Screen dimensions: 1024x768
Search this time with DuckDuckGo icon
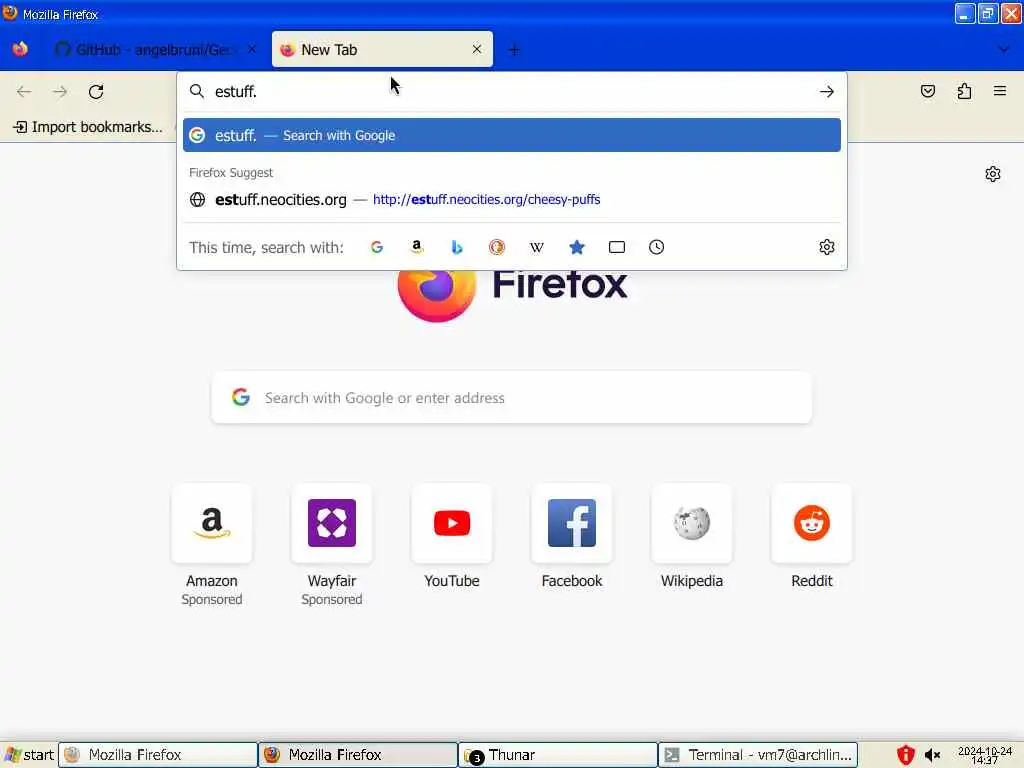tap(497, 247)
